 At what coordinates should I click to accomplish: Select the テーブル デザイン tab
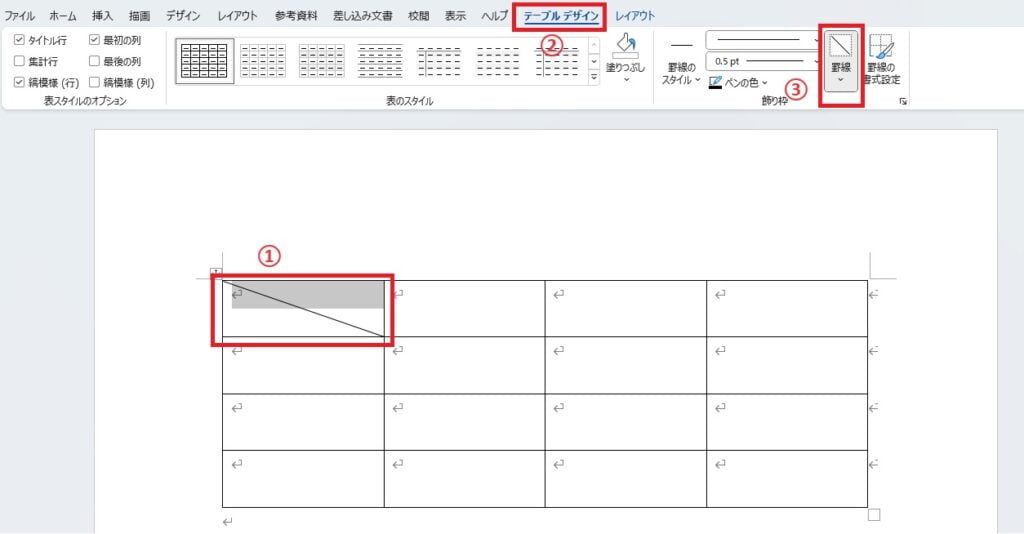click(x=561, y=16)
